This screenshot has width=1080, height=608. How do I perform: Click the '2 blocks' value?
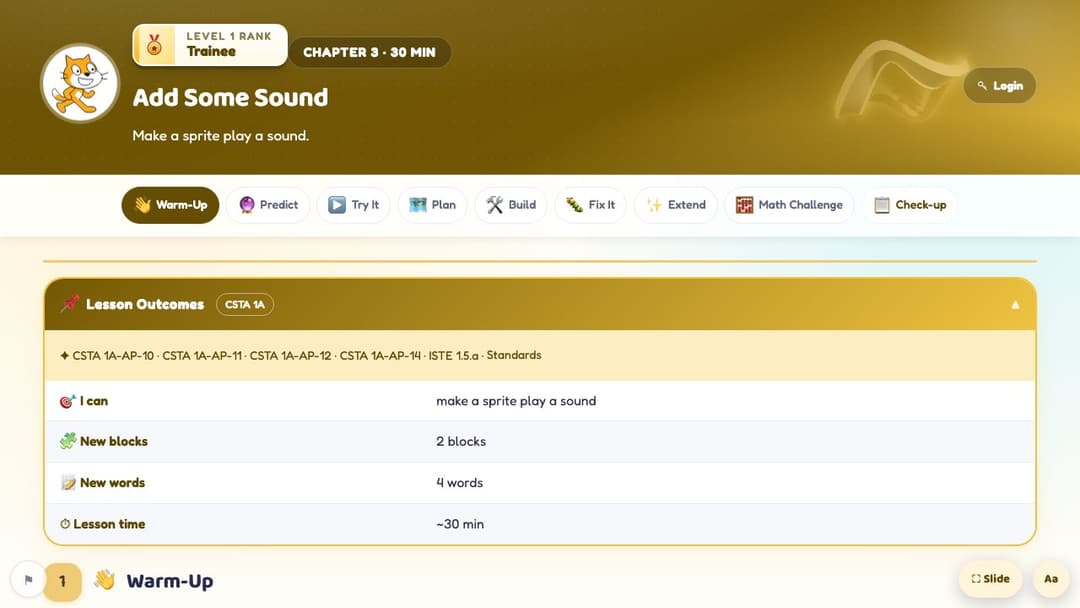tap(461, 441)
